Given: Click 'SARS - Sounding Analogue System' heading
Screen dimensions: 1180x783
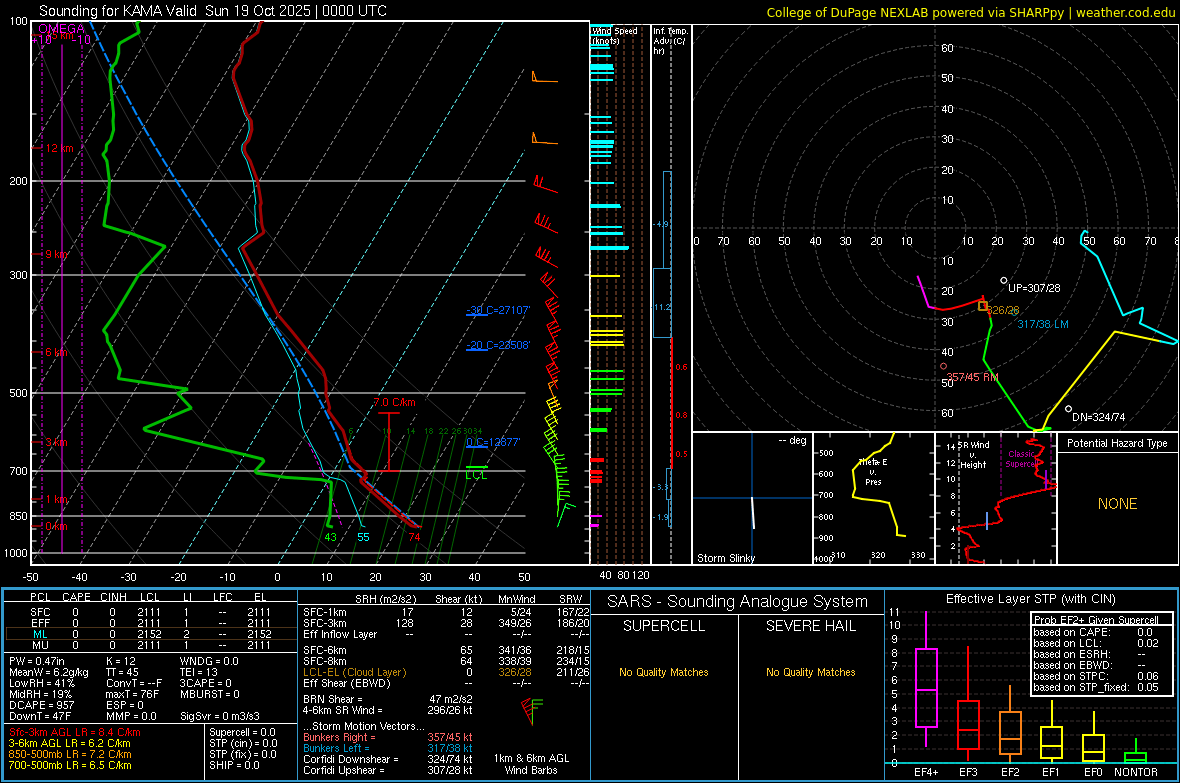Looking at the screenshot, I should click(738, 602).
